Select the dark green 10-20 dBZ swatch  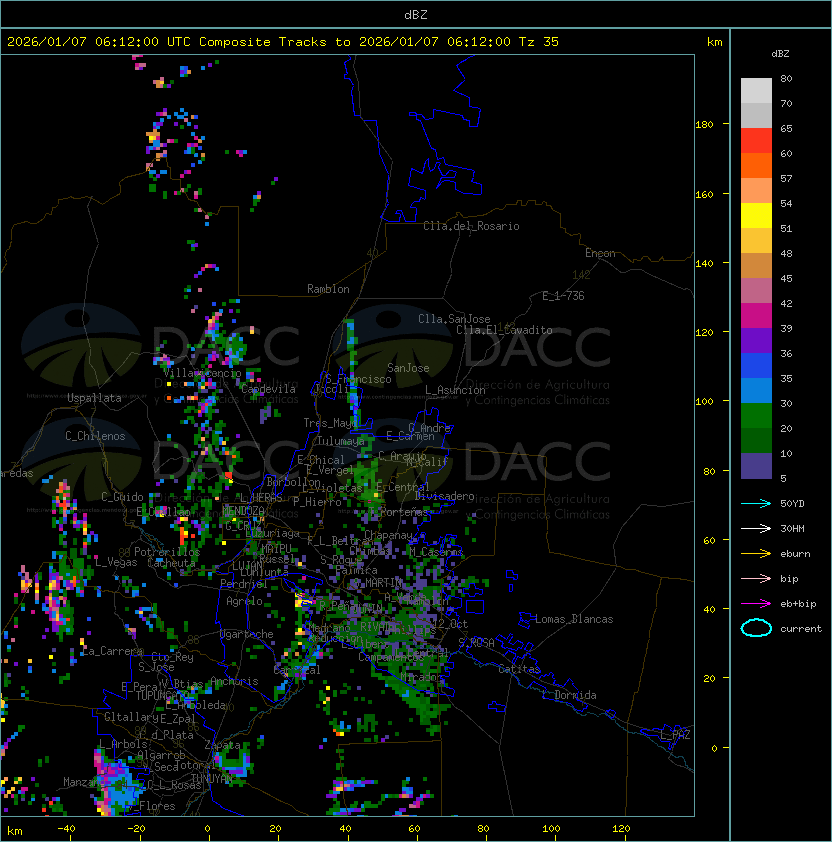coord(756,440)
